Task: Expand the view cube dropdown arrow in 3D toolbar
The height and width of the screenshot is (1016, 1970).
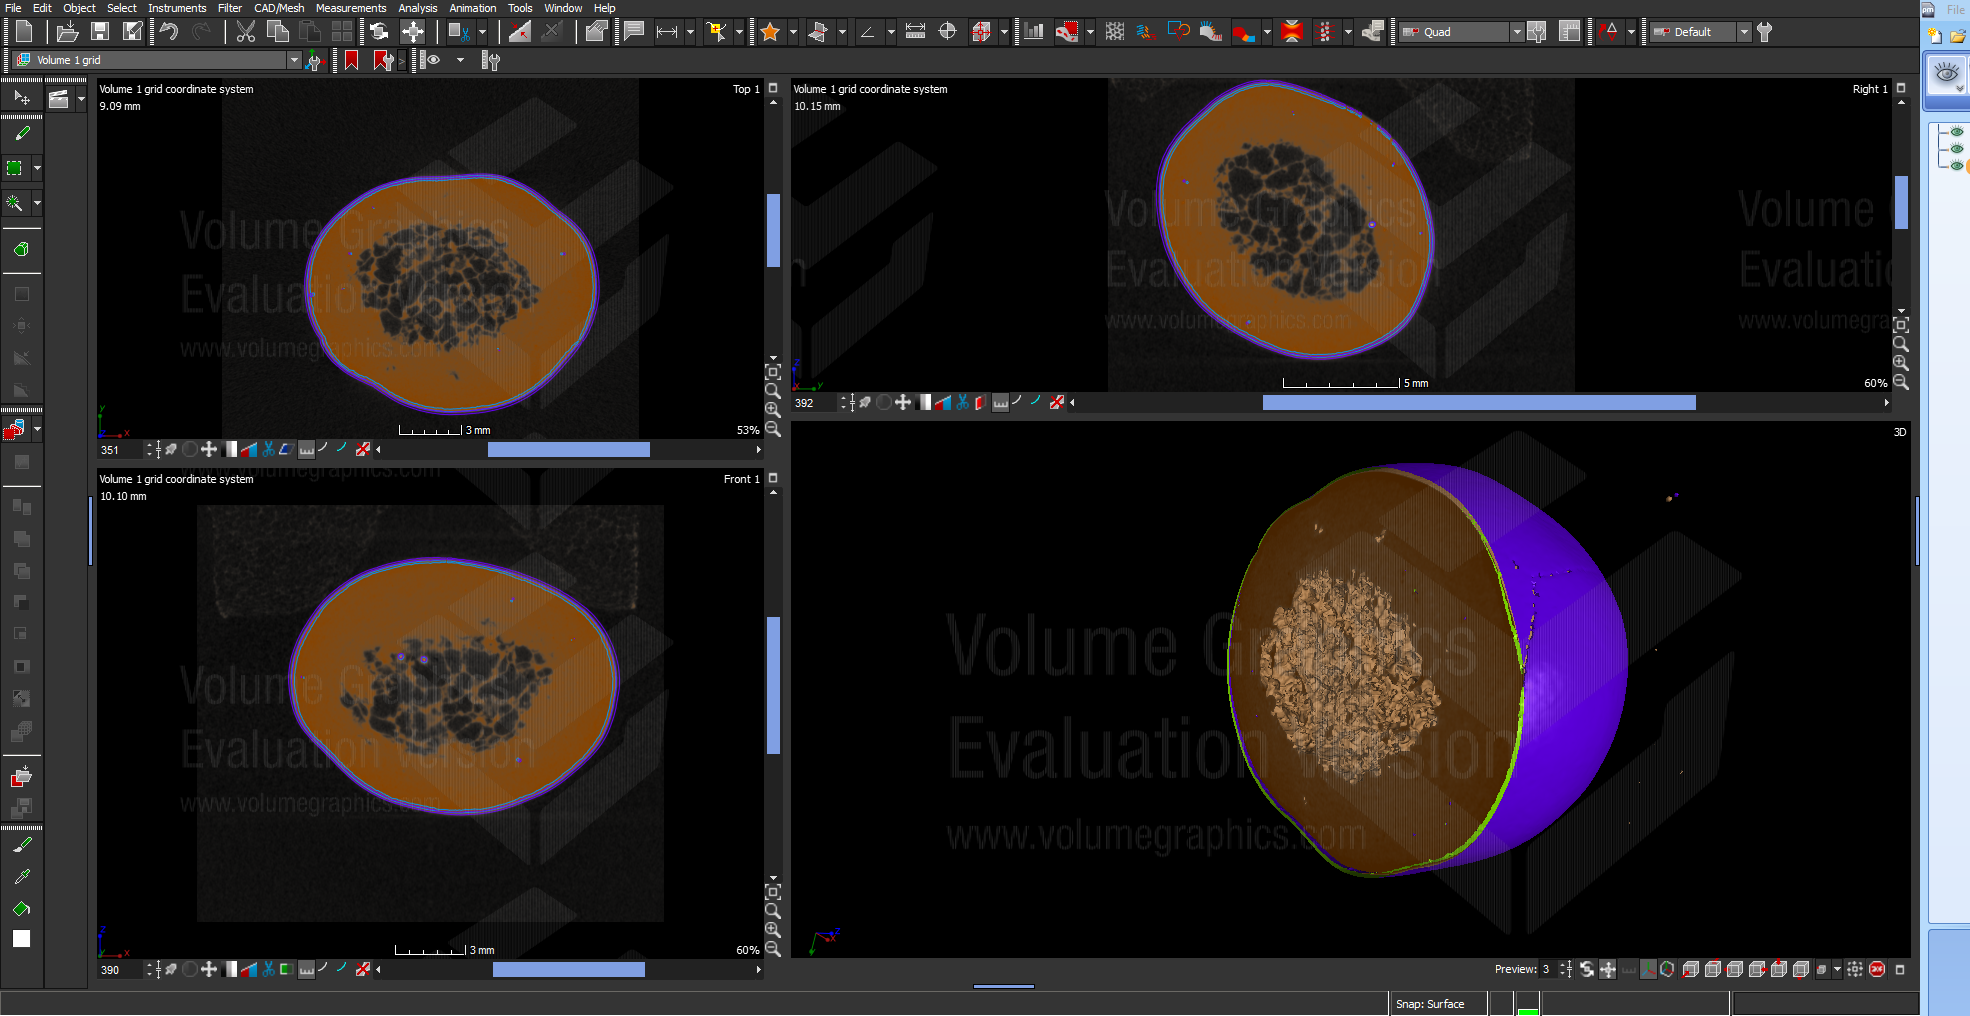Action: coord(1837,969)
